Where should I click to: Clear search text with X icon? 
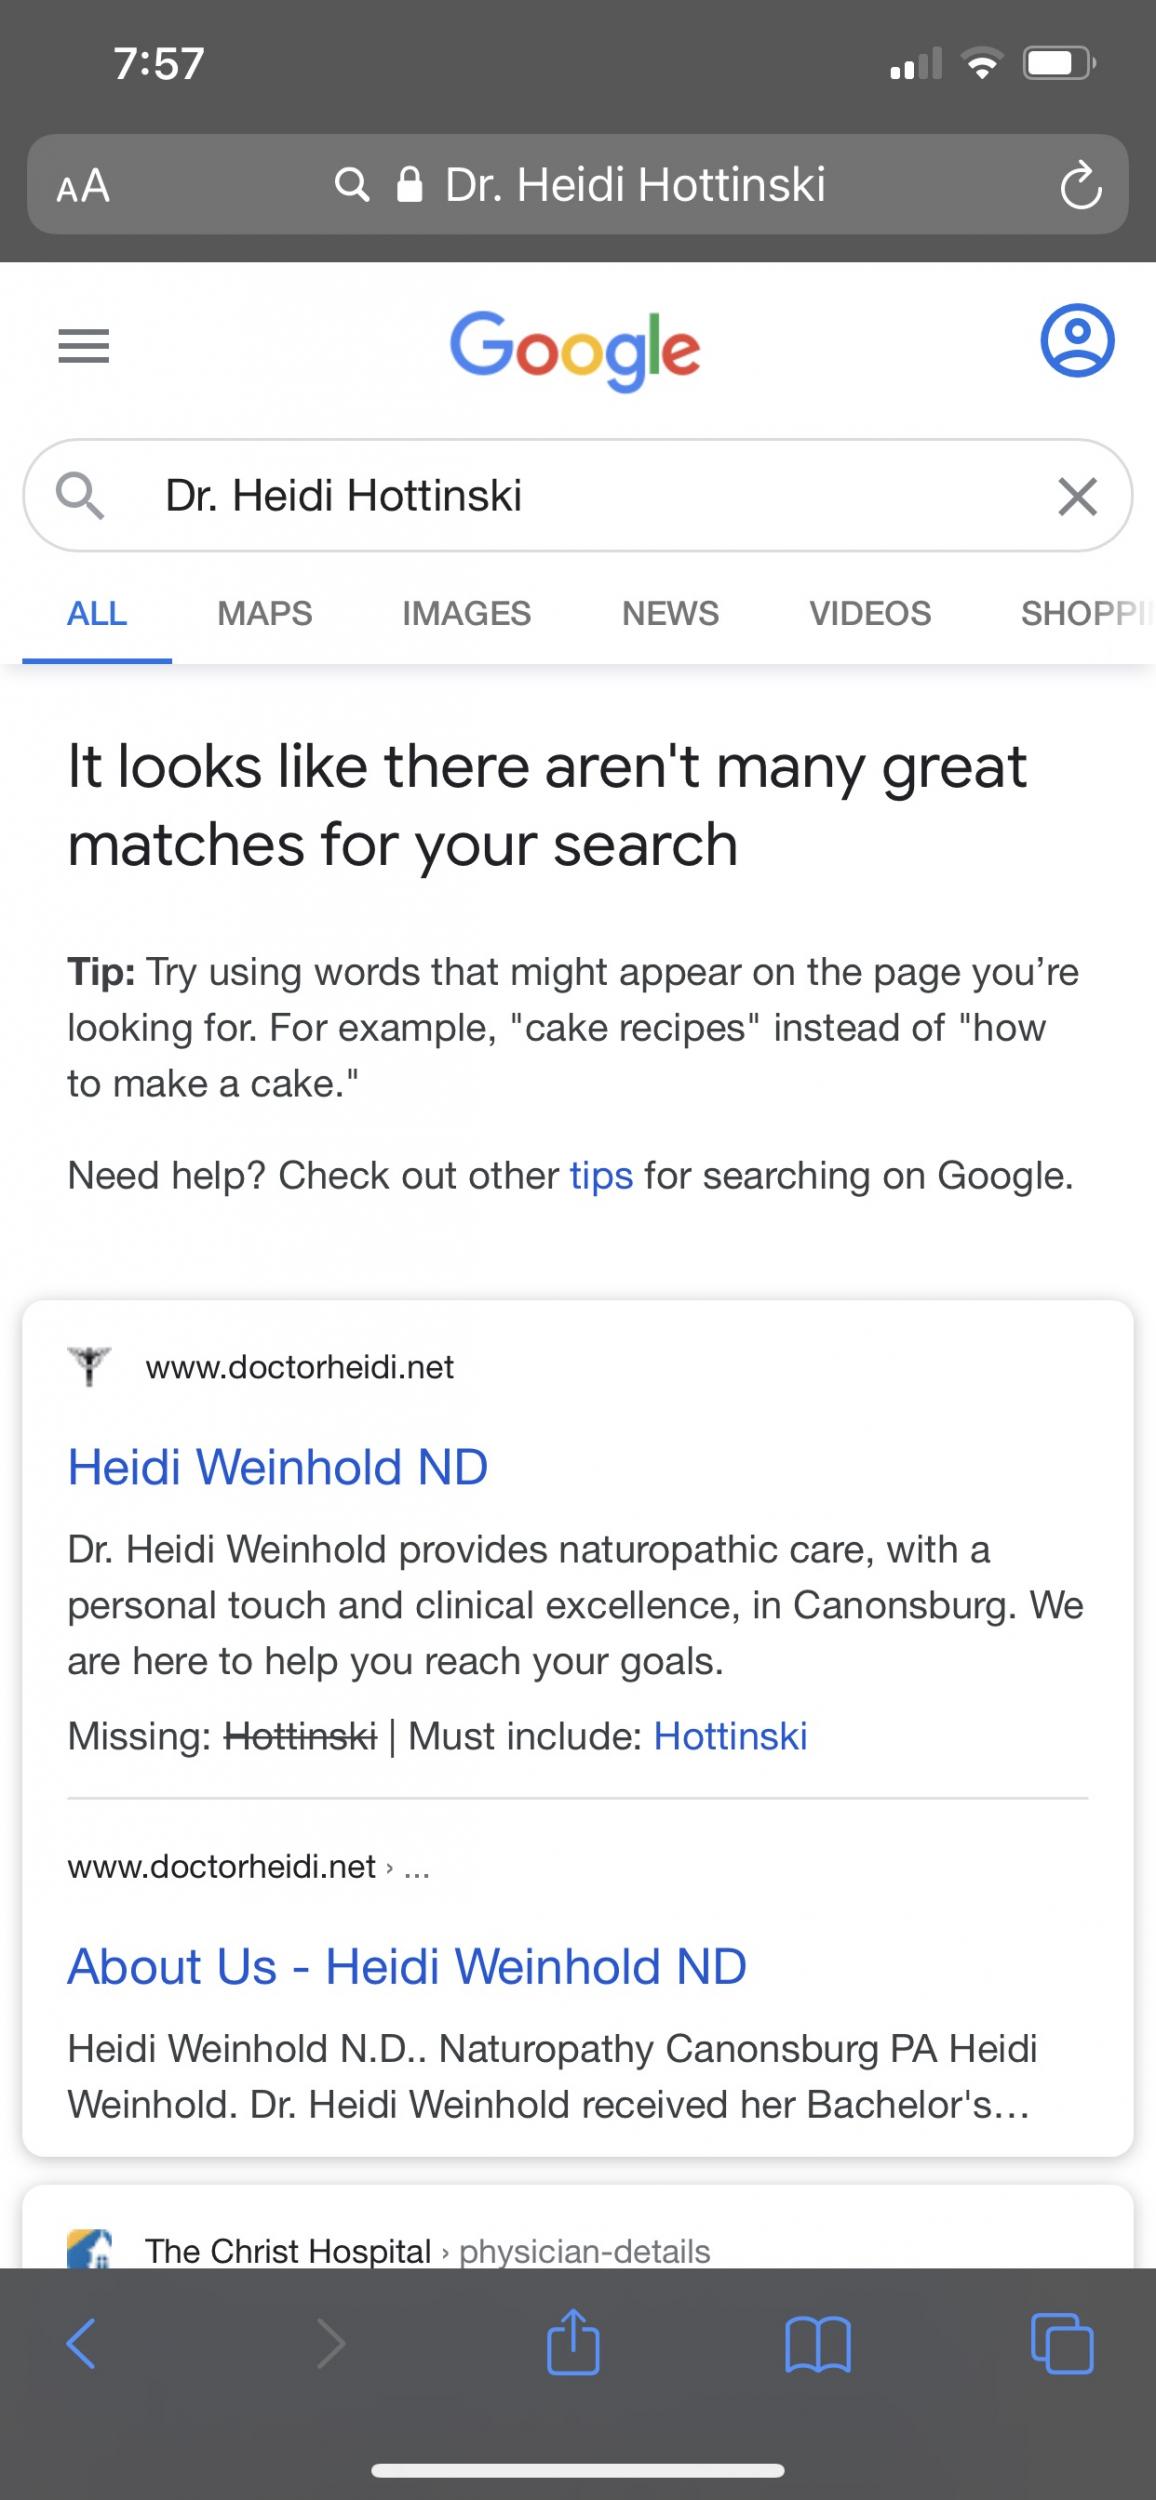[x=1077, y=496]
